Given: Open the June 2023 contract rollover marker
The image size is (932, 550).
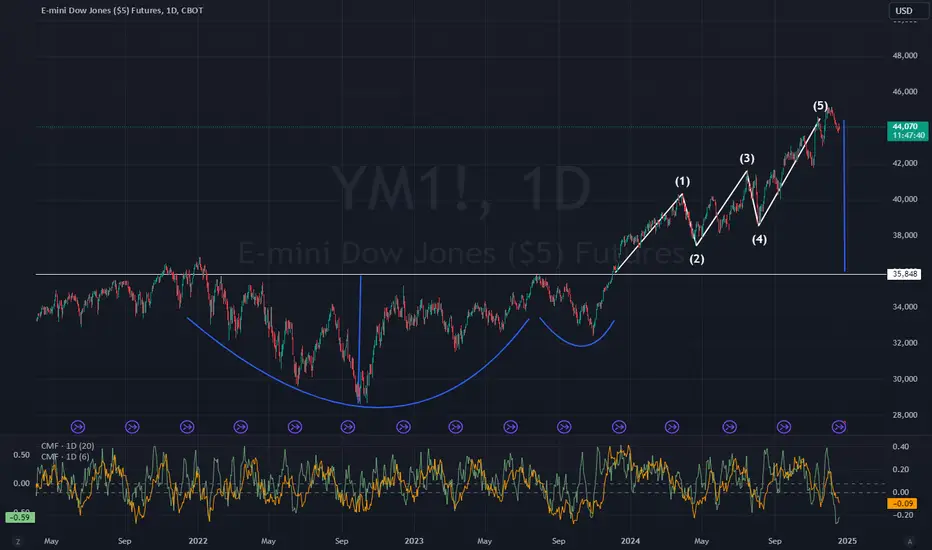Looking at the screenshot, I should click(510, 426).
